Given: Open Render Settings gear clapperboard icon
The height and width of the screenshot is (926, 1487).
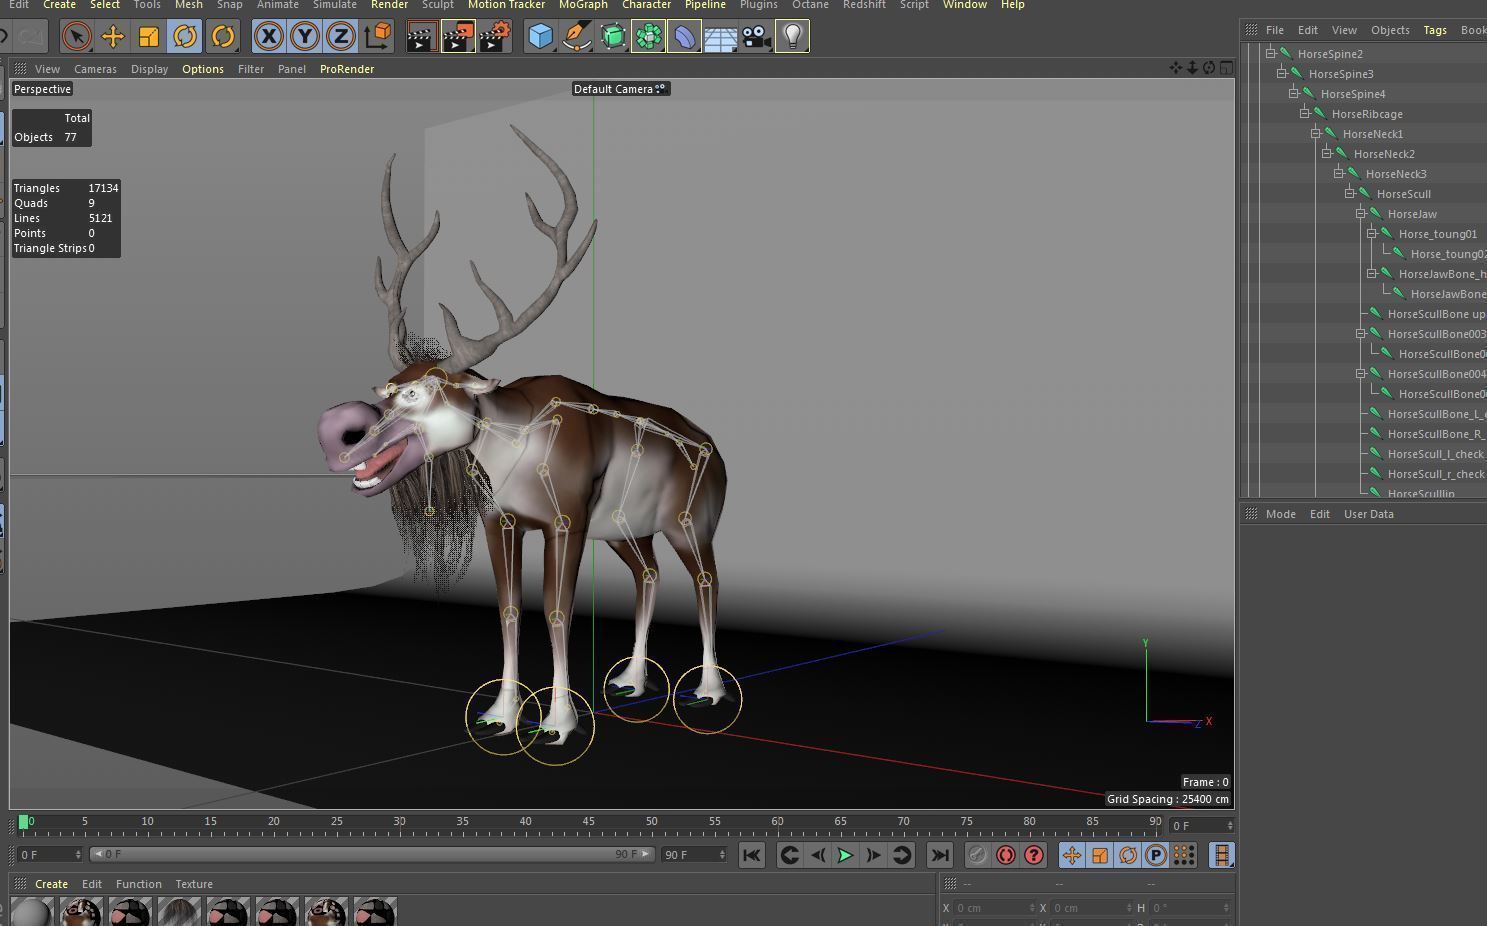Looking at the screenshot, I should (495, 37).
